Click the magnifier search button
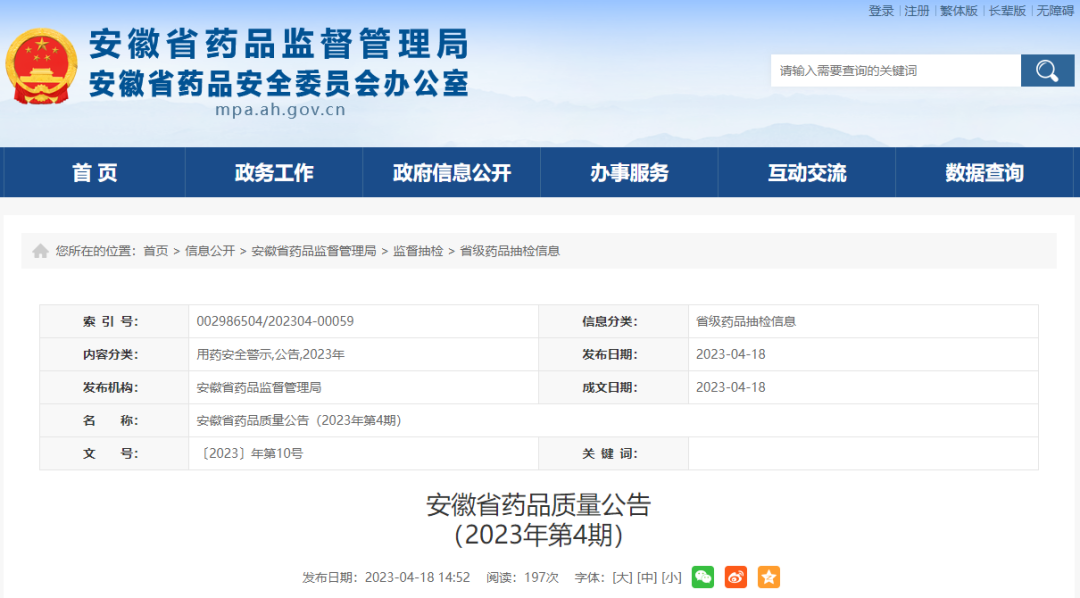This screenshot has width=1080, height=598. (1047, 70)
